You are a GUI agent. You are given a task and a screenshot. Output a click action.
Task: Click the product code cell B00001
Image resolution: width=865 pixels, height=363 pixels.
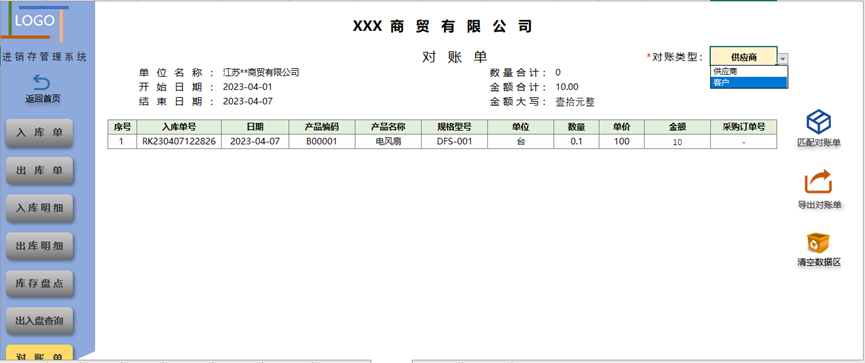click(x=322, y=141)
